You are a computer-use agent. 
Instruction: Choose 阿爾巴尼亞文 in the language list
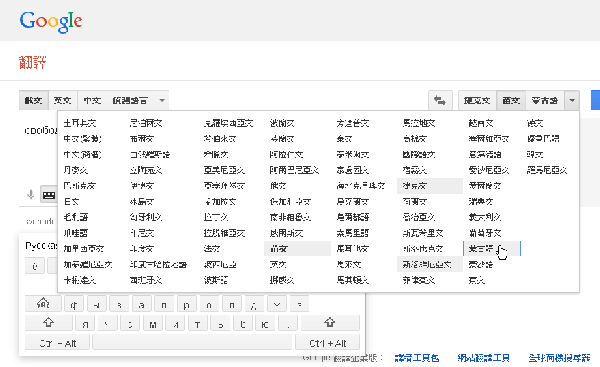click(x=294, y=170)
